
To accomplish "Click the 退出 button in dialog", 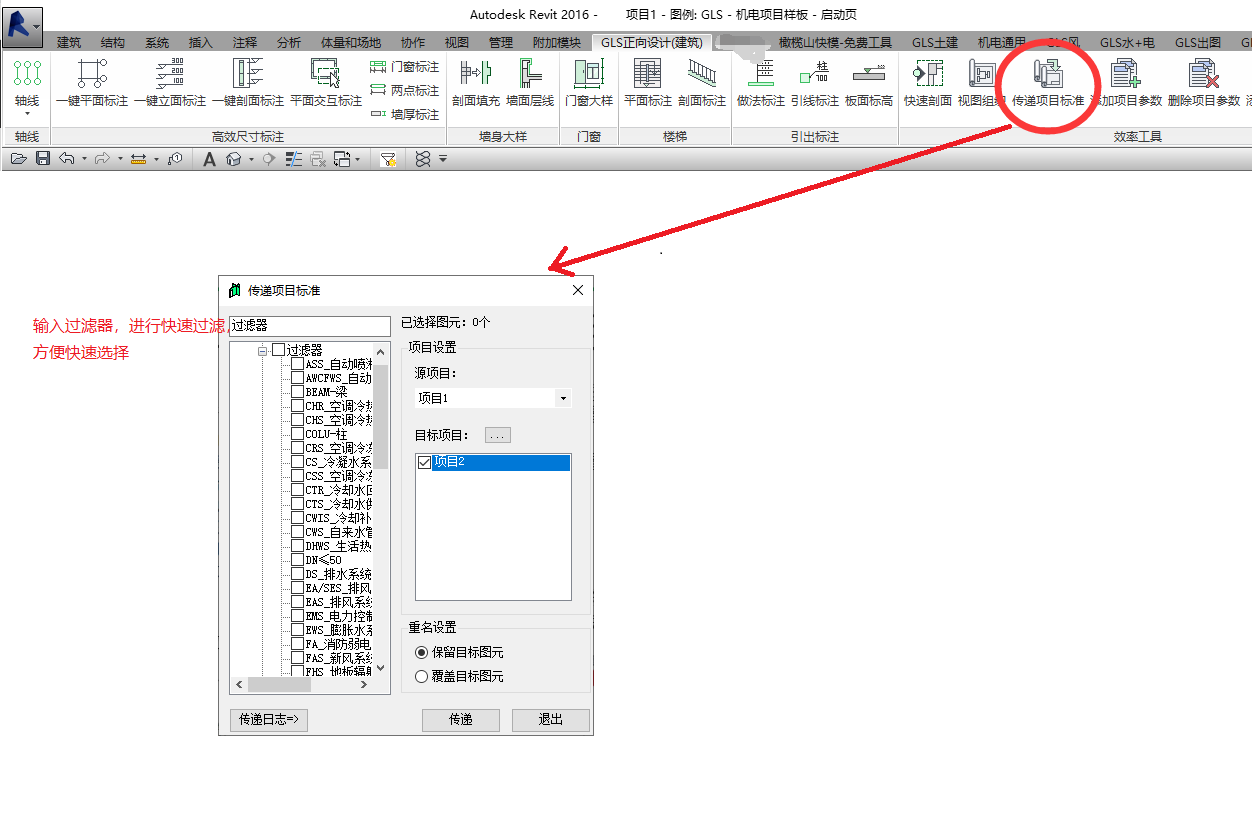I will (x=550, y=720).
